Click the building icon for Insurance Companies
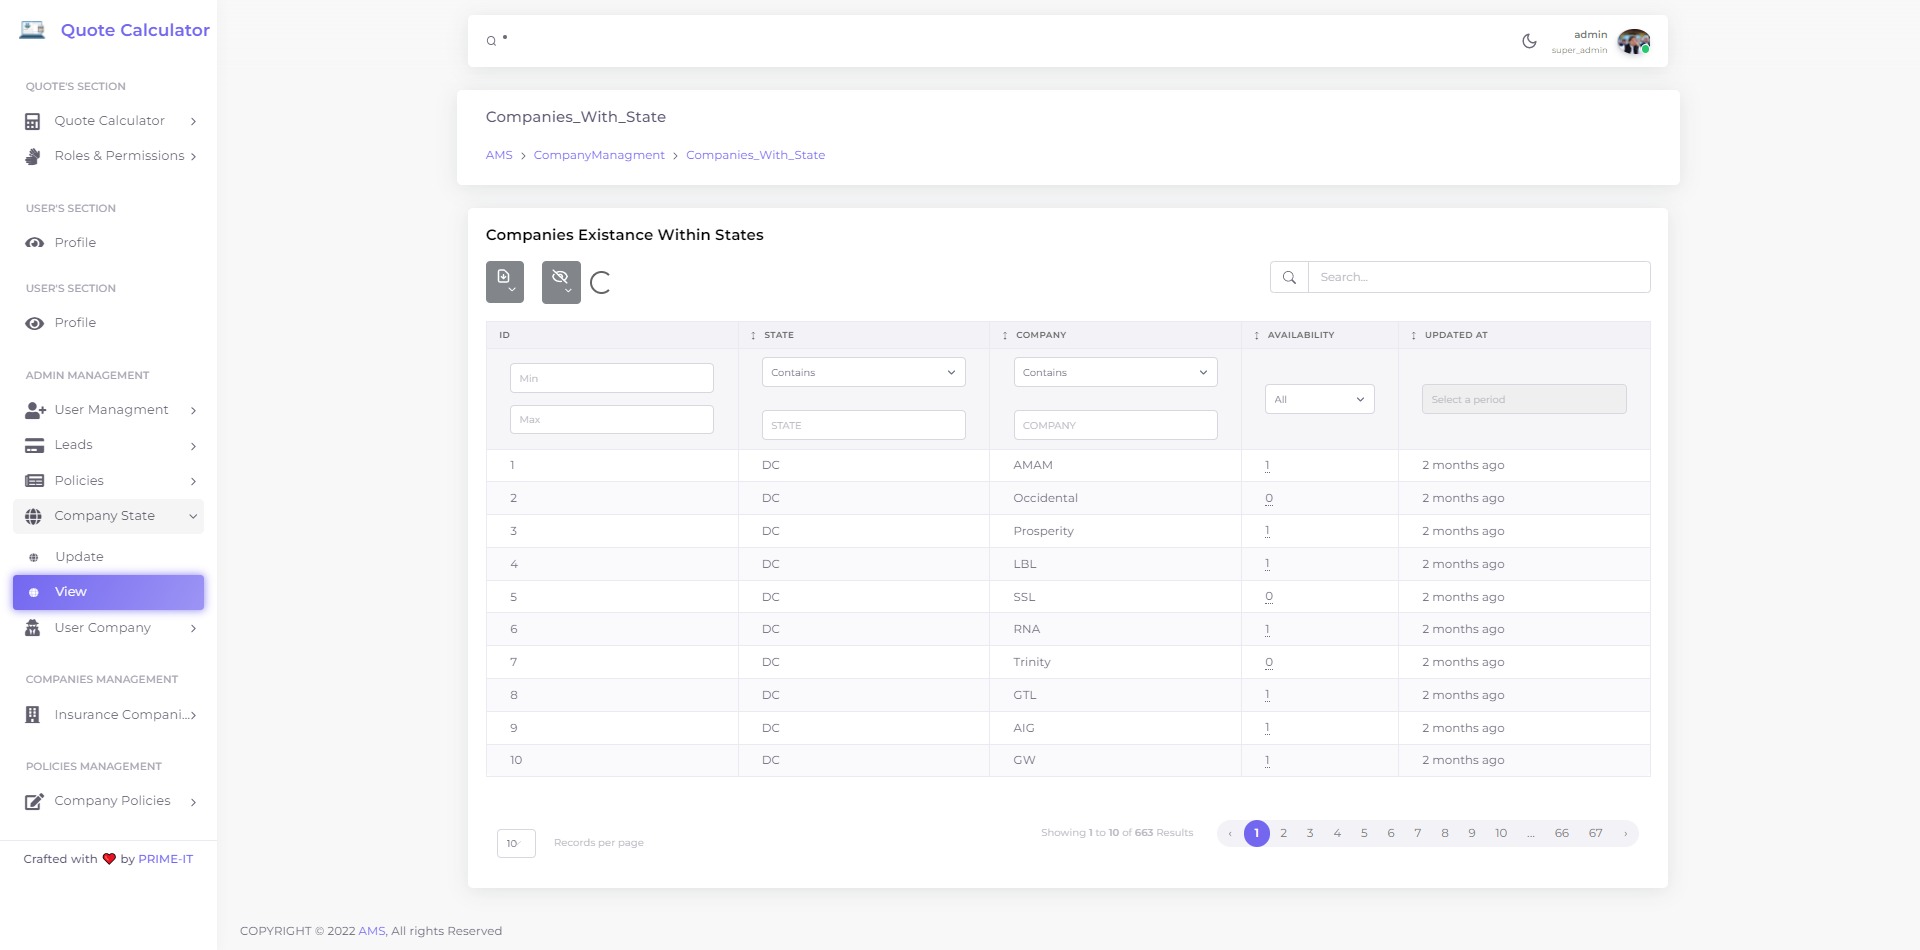The height and width of the screenshot is (950, 1920). [x=33, y=715]
